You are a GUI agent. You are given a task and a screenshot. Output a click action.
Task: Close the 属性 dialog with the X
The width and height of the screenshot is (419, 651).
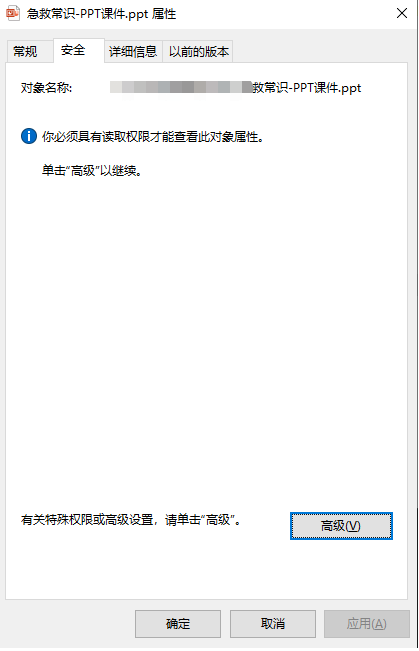point(402,13)
